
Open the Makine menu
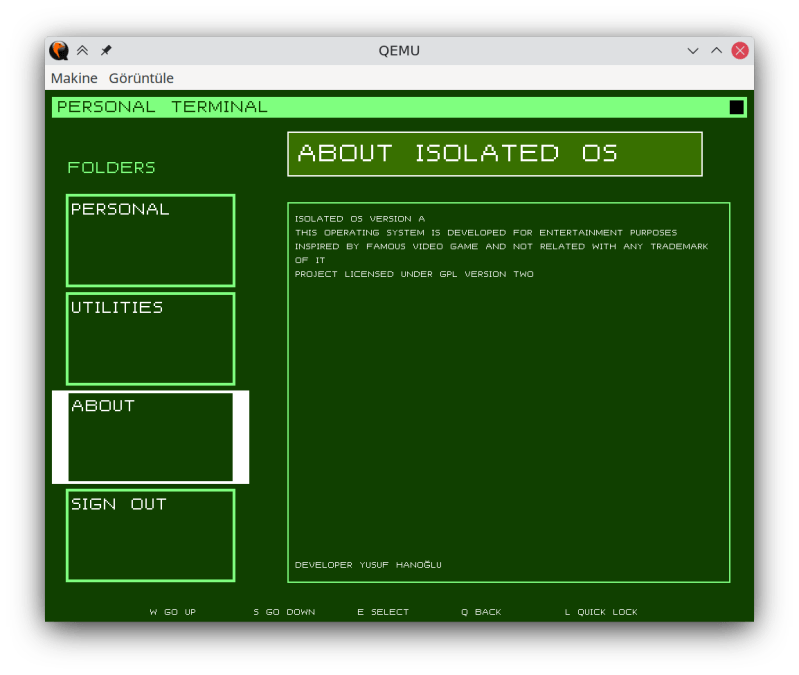coord(74,78)
